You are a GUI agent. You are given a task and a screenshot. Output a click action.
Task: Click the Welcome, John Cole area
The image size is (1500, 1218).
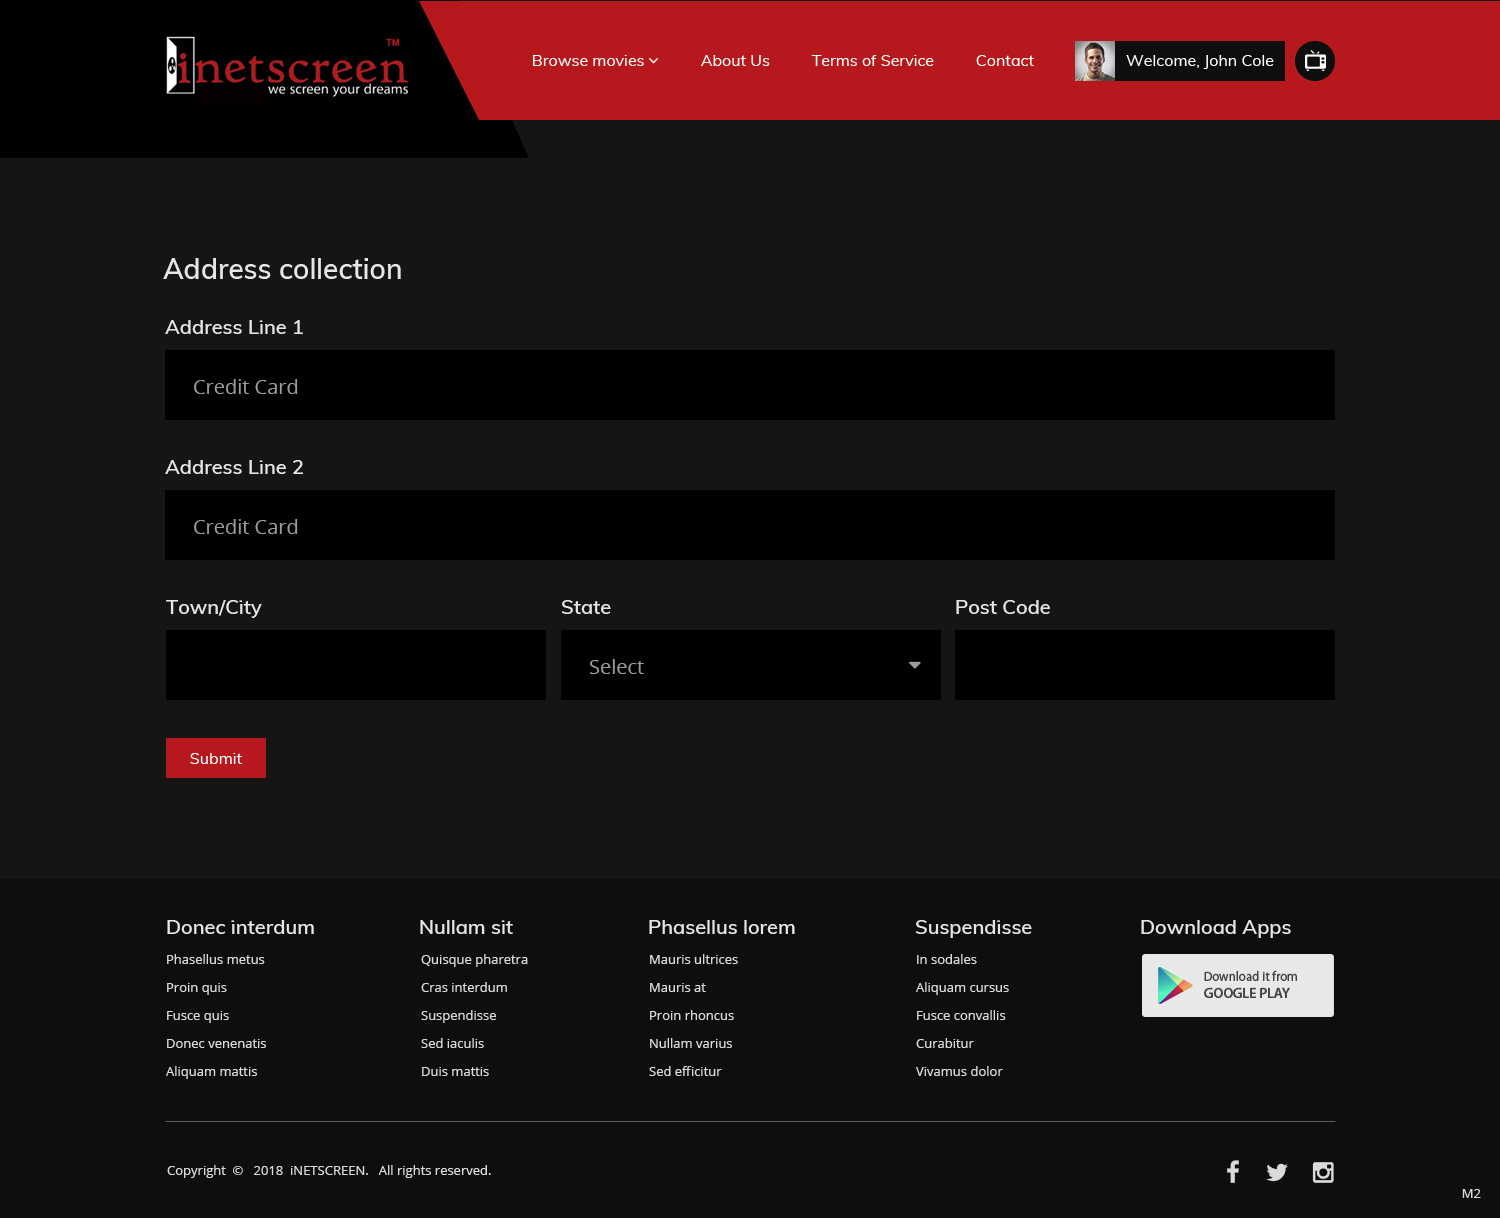tap(1199, 60)
